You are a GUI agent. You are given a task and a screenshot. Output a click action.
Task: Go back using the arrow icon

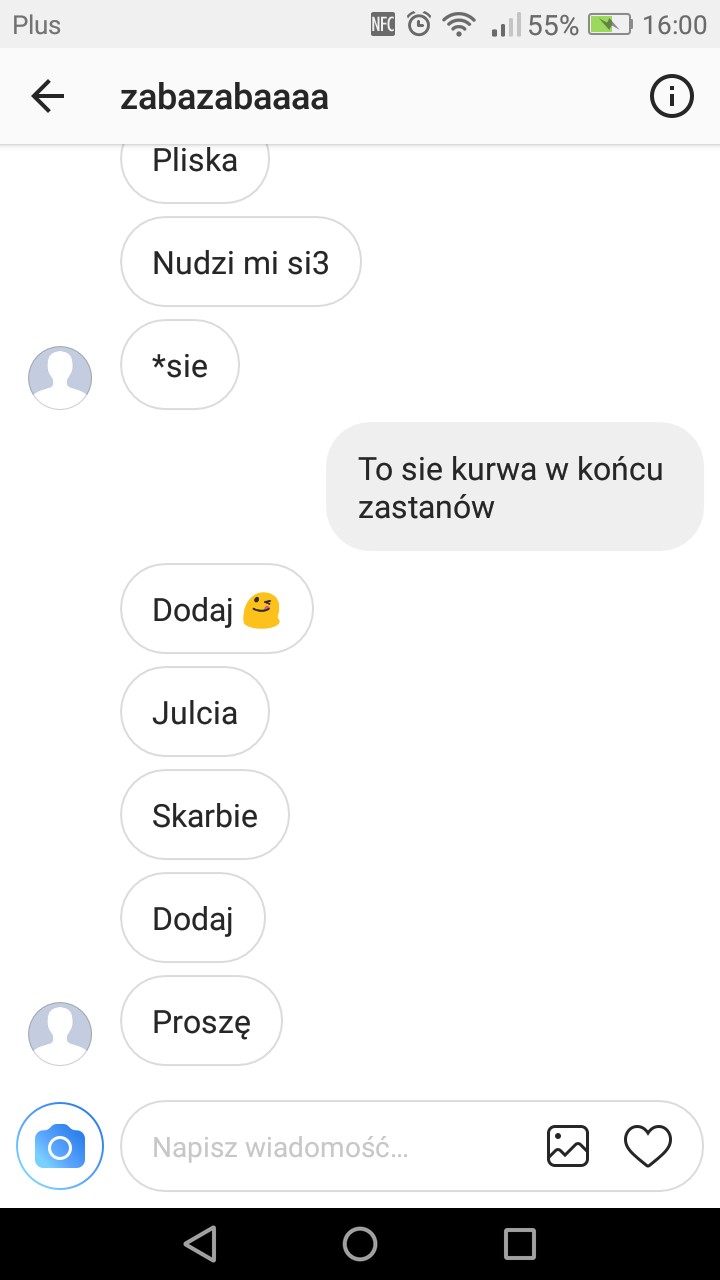click(47, 97)
